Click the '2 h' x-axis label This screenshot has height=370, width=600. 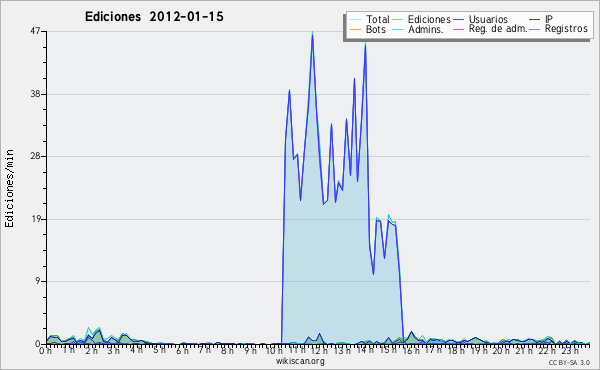click(x=91, y=350)
